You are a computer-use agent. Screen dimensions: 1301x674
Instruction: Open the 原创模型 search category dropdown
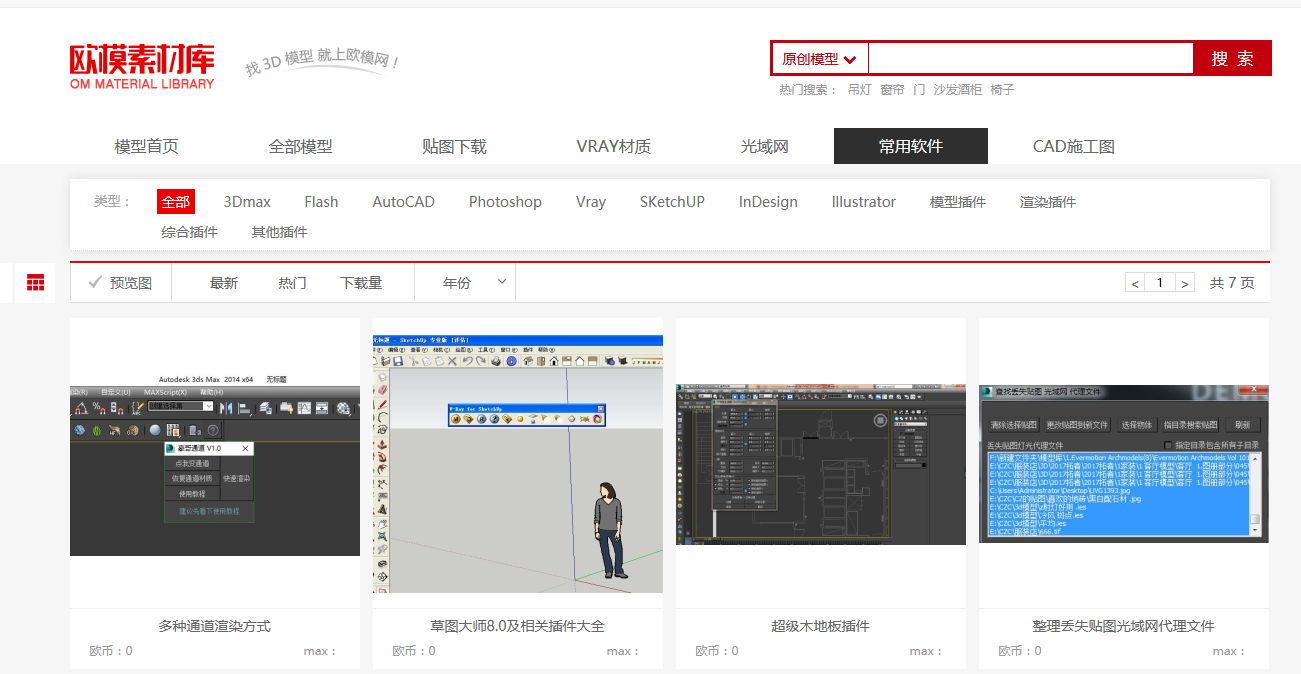click(x=820, y=59)
